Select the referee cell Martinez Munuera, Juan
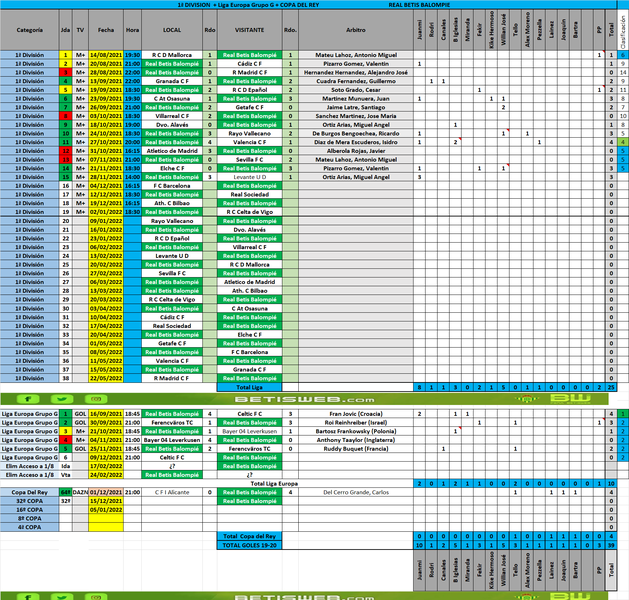The height and width of the screenshot is (600, 629). (x=356, y=99)
